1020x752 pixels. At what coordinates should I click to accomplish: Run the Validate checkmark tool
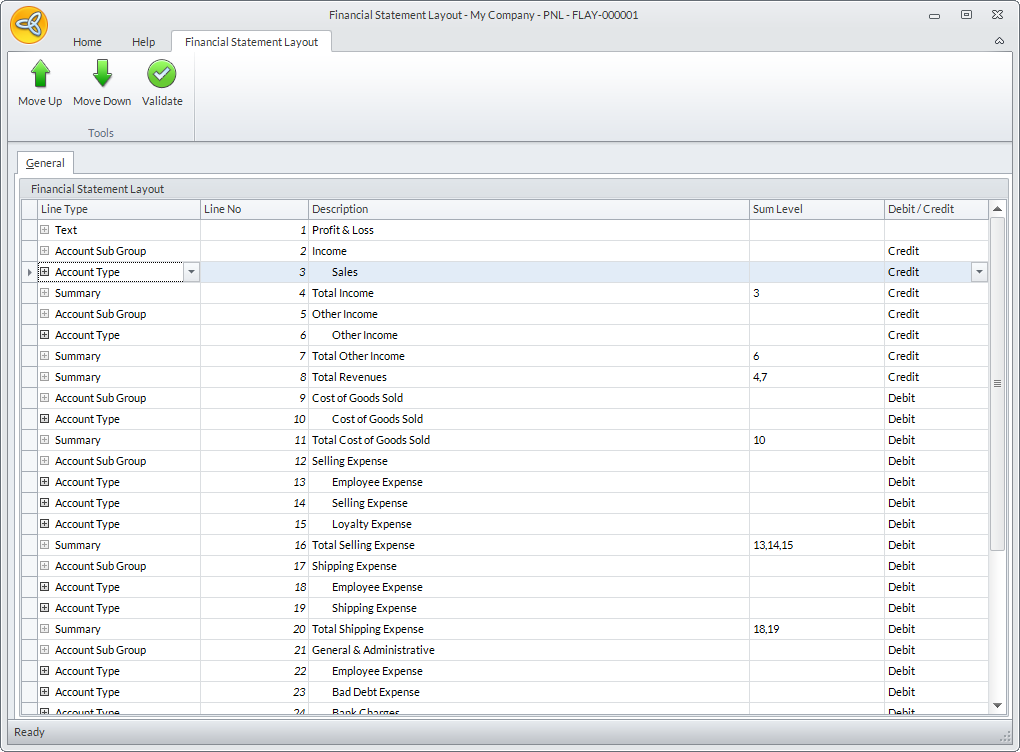pos(162,75)
